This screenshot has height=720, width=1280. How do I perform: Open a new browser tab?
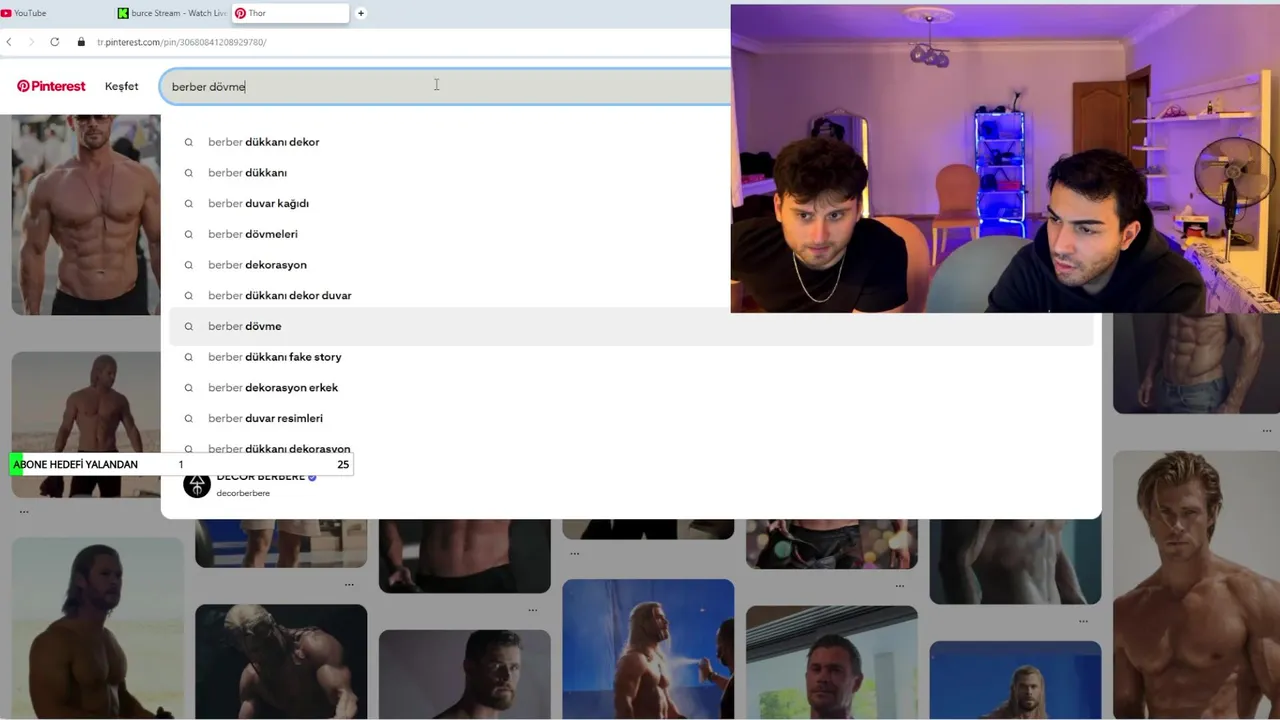coord(361,13)
